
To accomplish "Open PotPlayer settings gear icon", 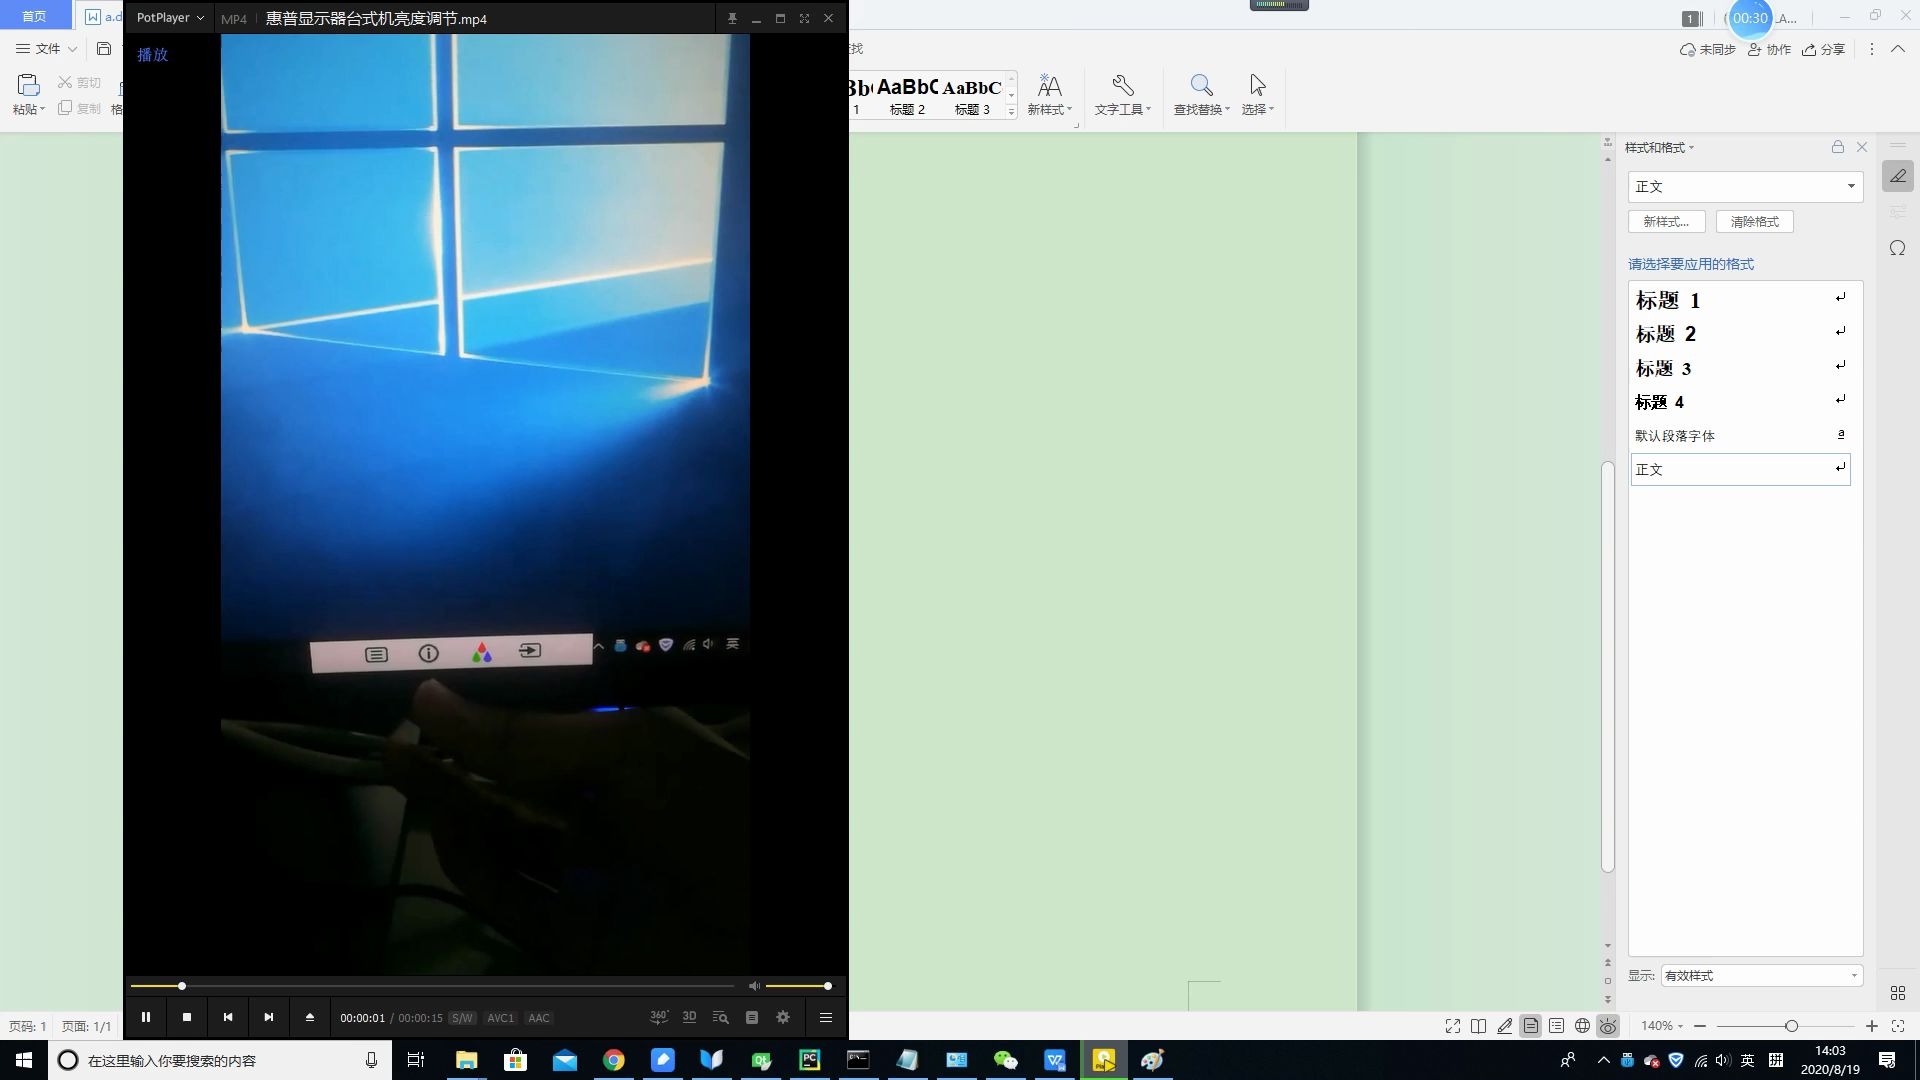I will pos(783,1017).
